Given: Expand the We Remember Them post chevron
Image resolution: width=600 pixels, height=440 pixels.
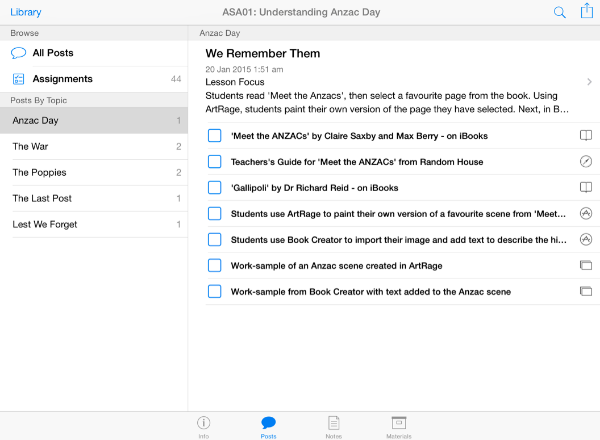Looking at the screenshot, I should (x=589, y=82).
